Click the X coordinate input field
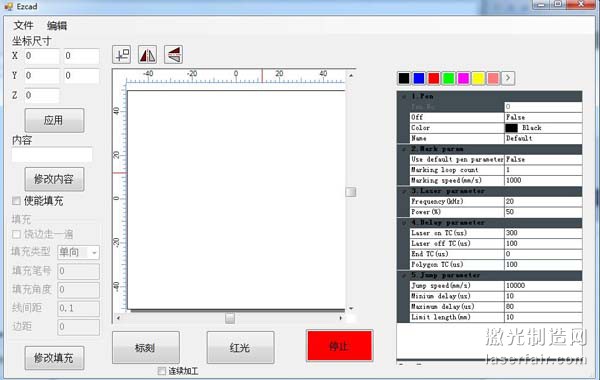This screenshot has height=380, width=600. click(42, 56)
